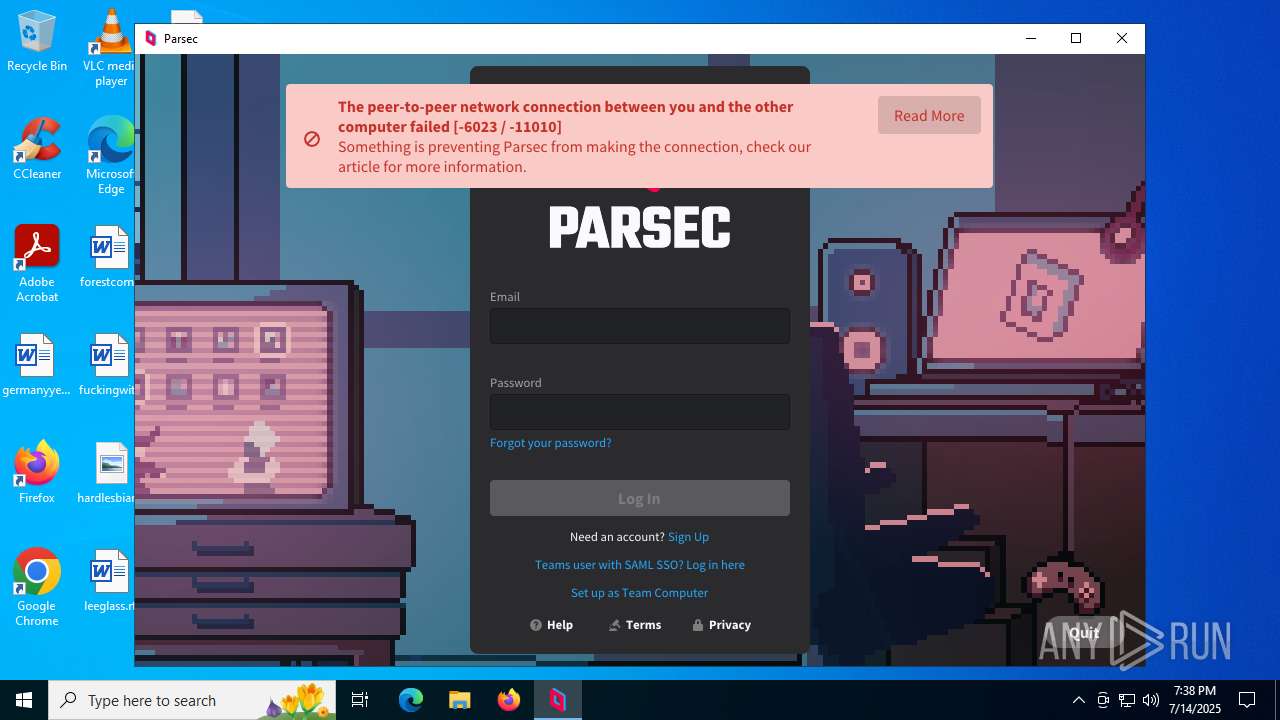Open the Help link at the bottom

tap(551, 625)
